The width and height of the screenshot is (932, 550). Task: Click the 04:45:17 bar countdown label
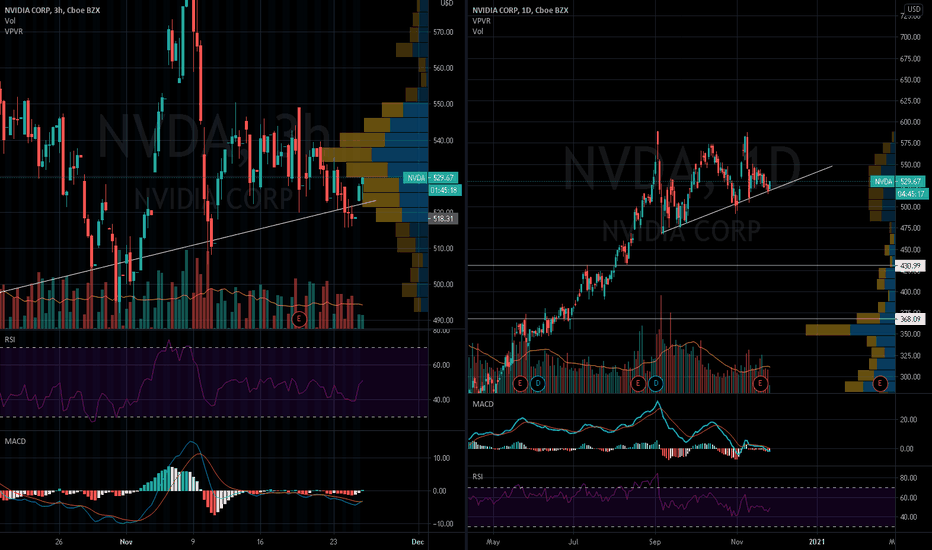[x=910, y=194]
